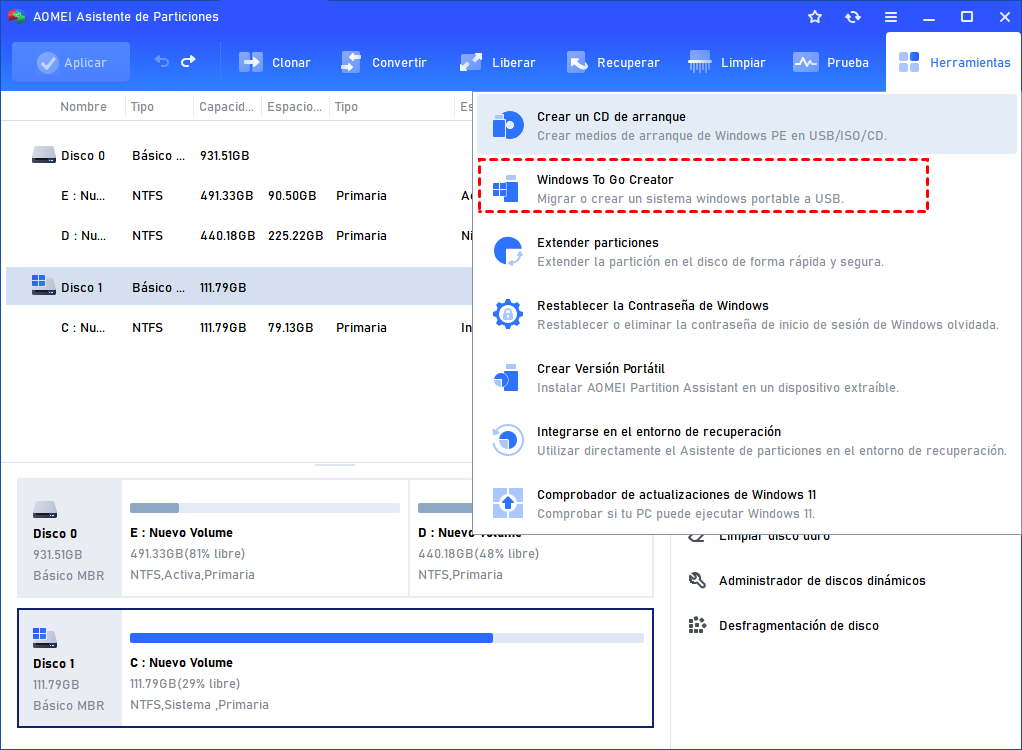Select partition C: row in the list

pyautogui.click(x=239, y=328)
